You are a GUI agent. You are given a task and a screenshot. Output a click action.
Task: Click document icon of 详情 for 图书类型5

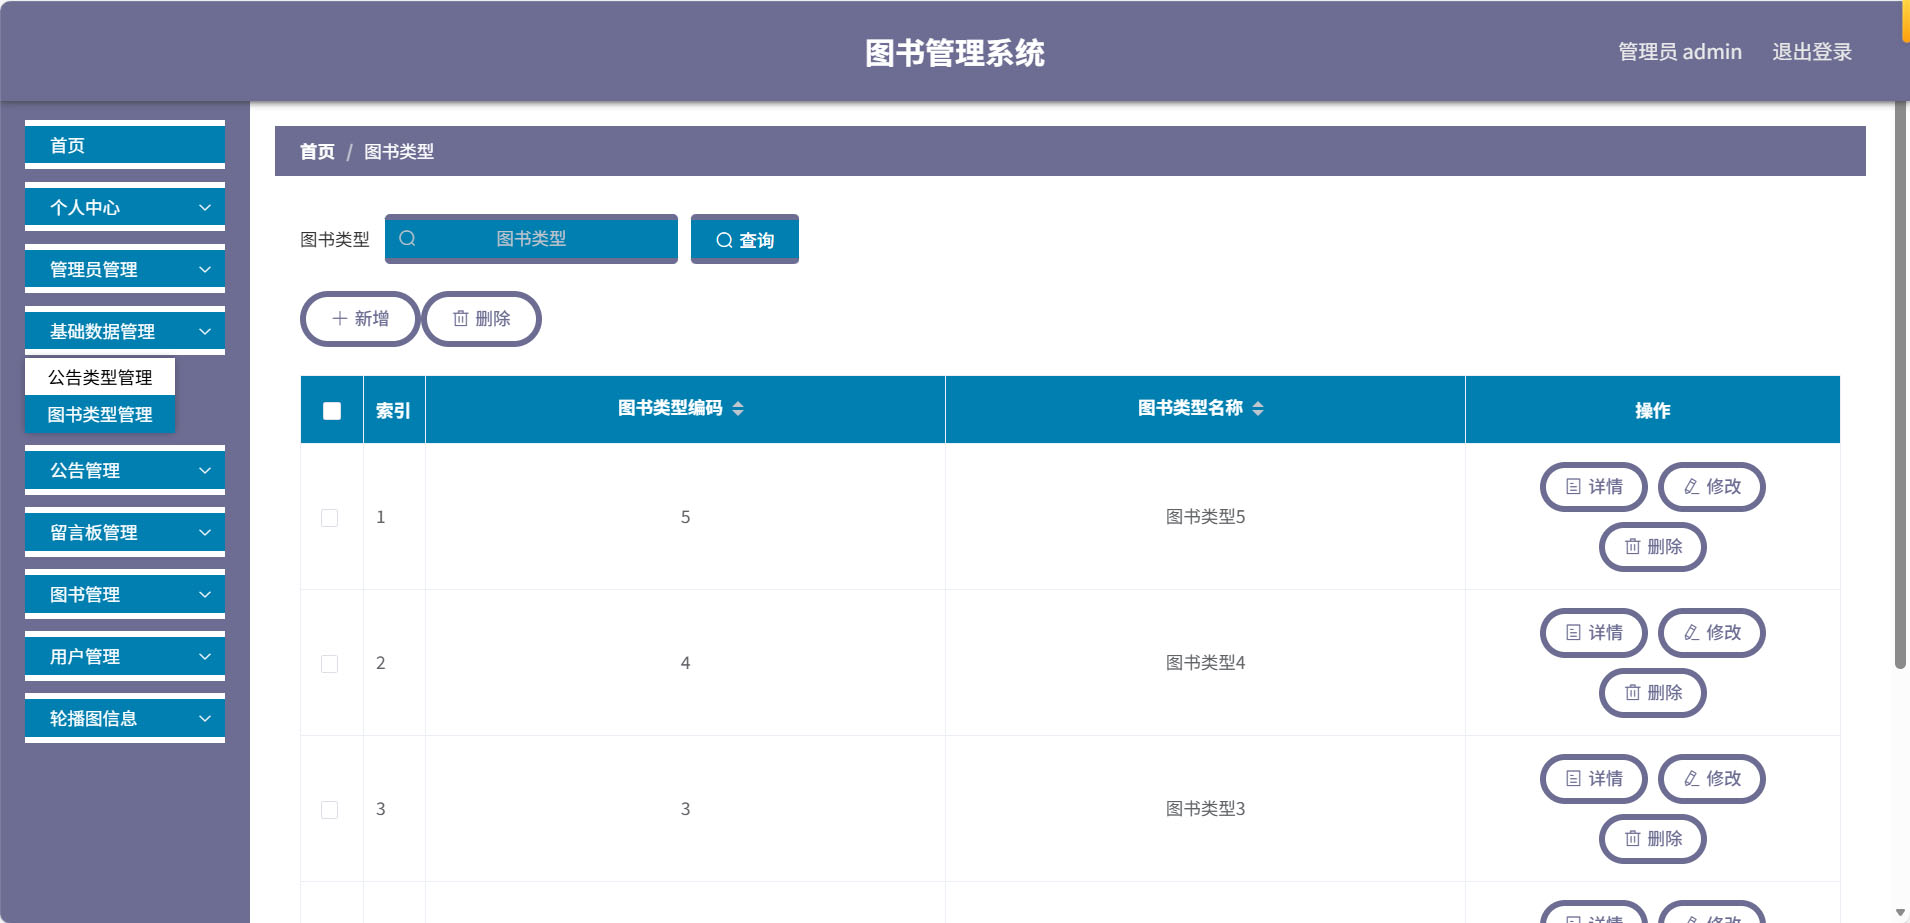pos(1573,487)
